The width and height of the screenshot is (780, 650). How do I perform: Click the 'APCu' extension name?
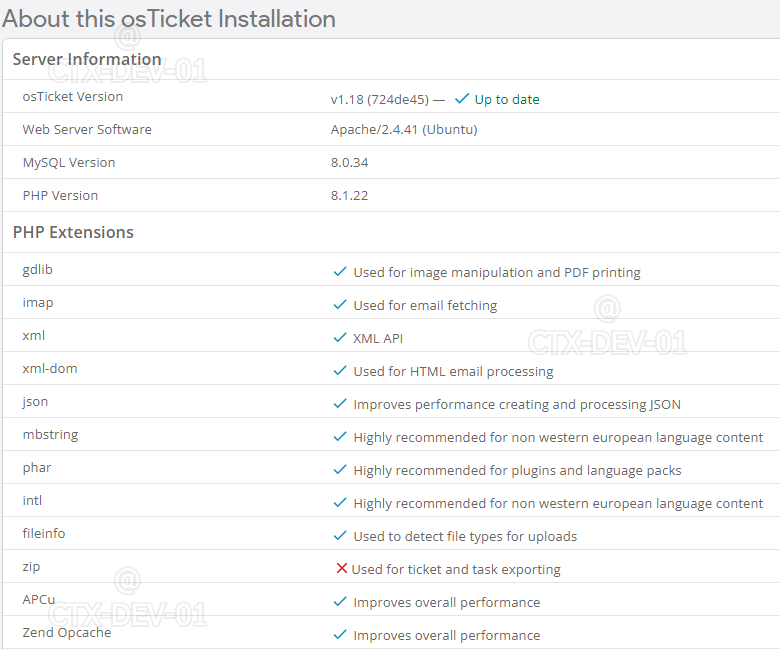[x=38, y=600]
